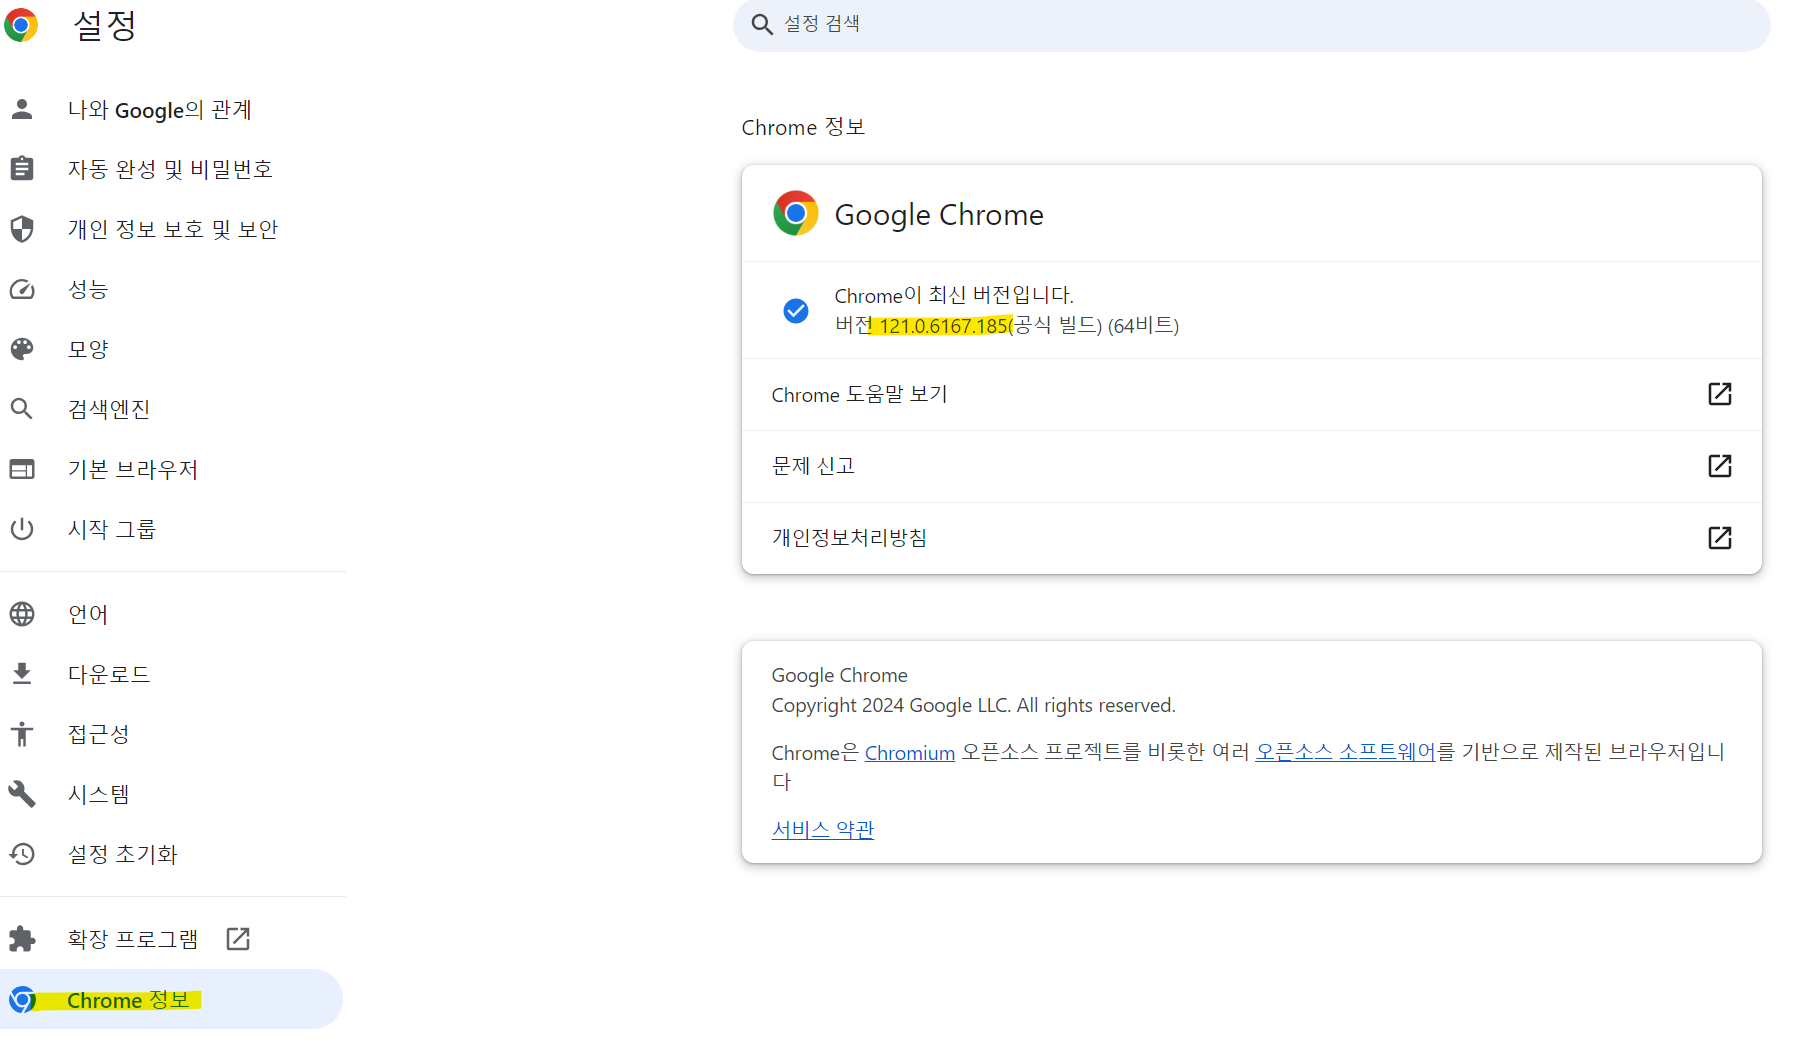Click the reset clock icon for 설정 초기화
The width and height of the screenshot is (1813, 1057).
(22, 854)
